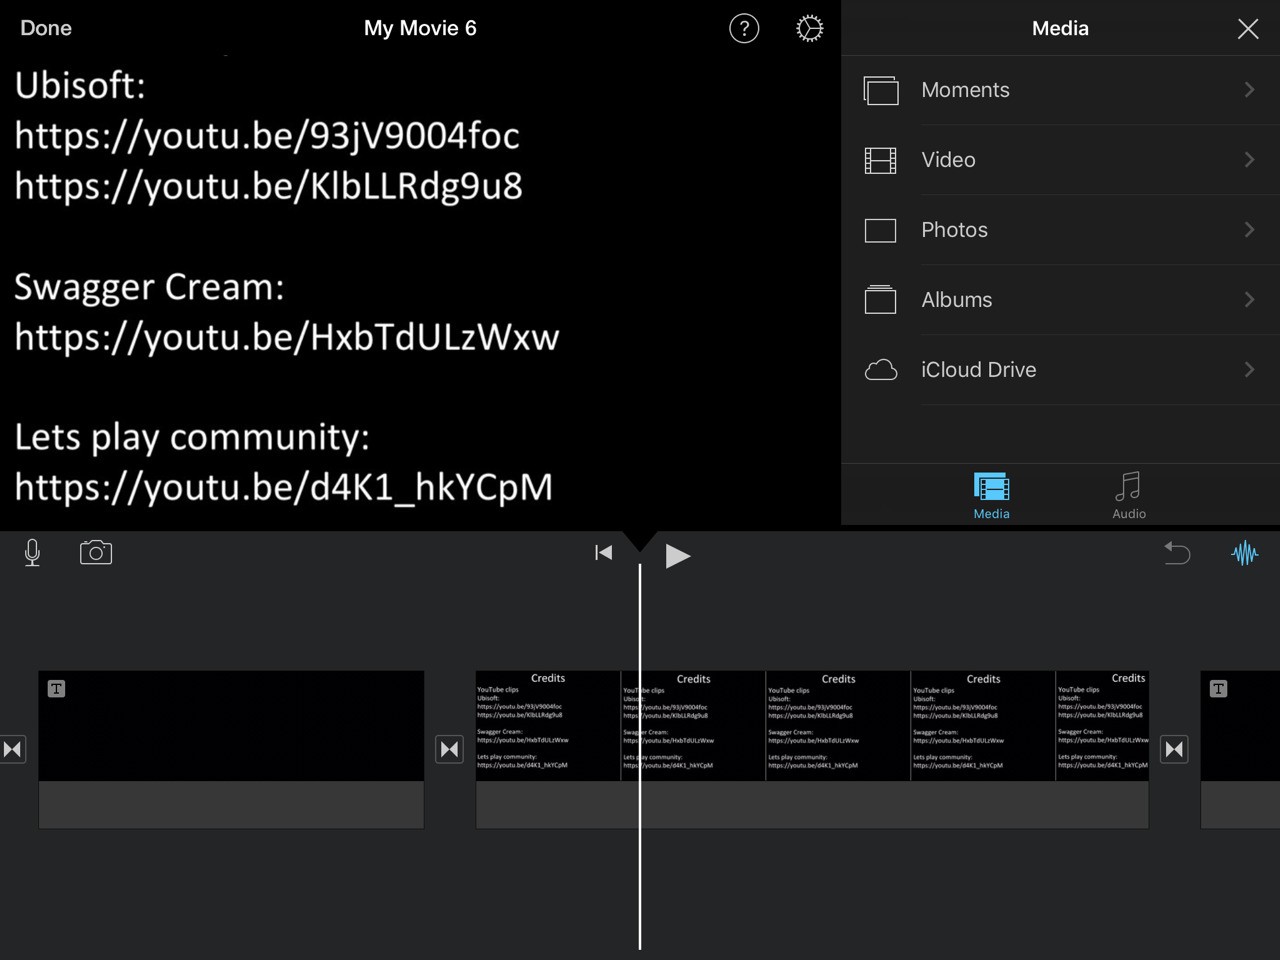Screen dimensions: 1280x960
Task: Start voiceover with microphone icon
Action: pos(32,553)
